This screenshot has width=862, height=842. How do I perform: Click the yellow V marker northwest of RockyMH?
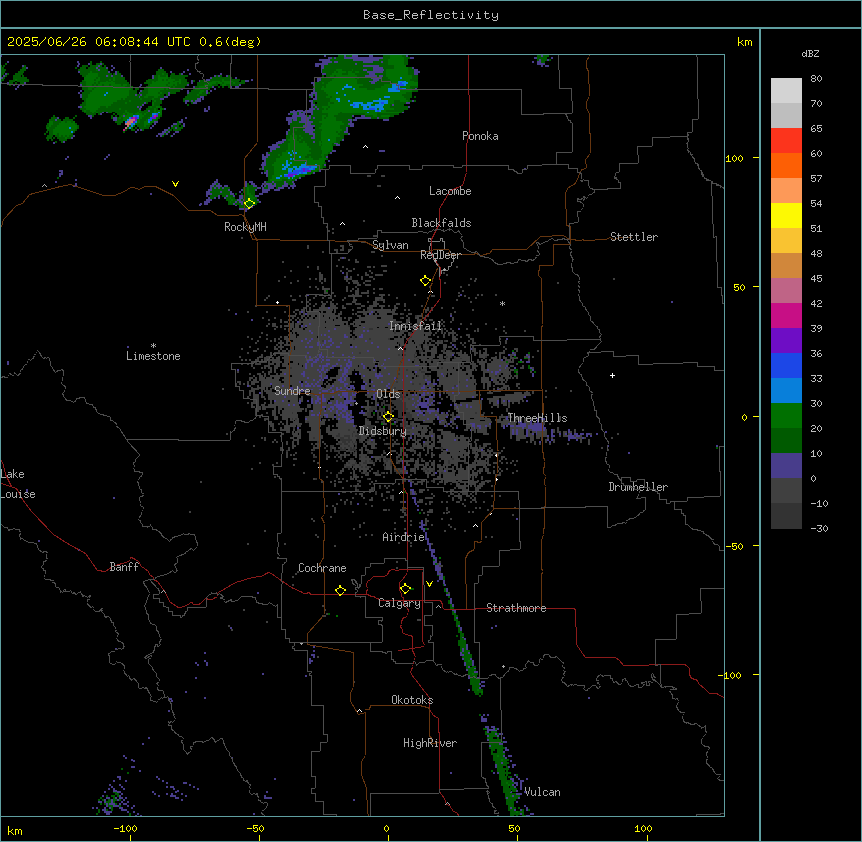coord(175,184)
